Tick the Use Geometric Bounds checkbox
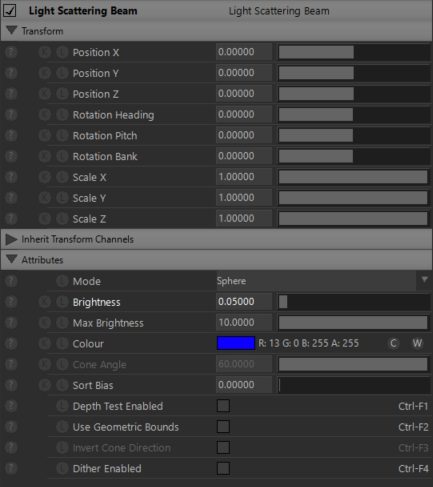The width and height of the screenshot is (433, 487). pos(223,427)
